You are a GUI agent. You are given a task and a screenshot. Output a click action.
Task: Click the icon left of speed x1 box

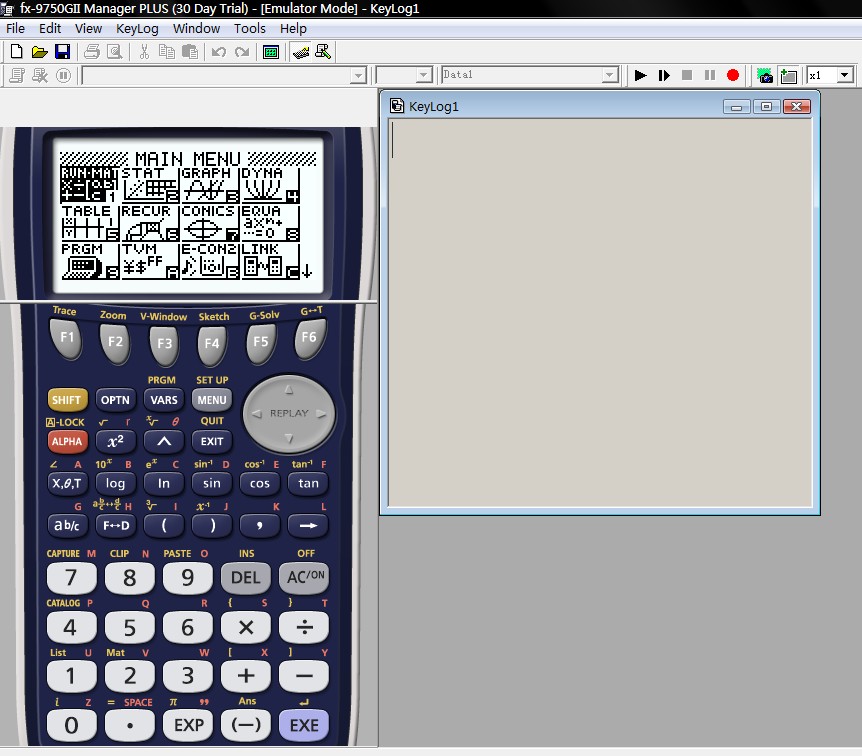(788, 75)
